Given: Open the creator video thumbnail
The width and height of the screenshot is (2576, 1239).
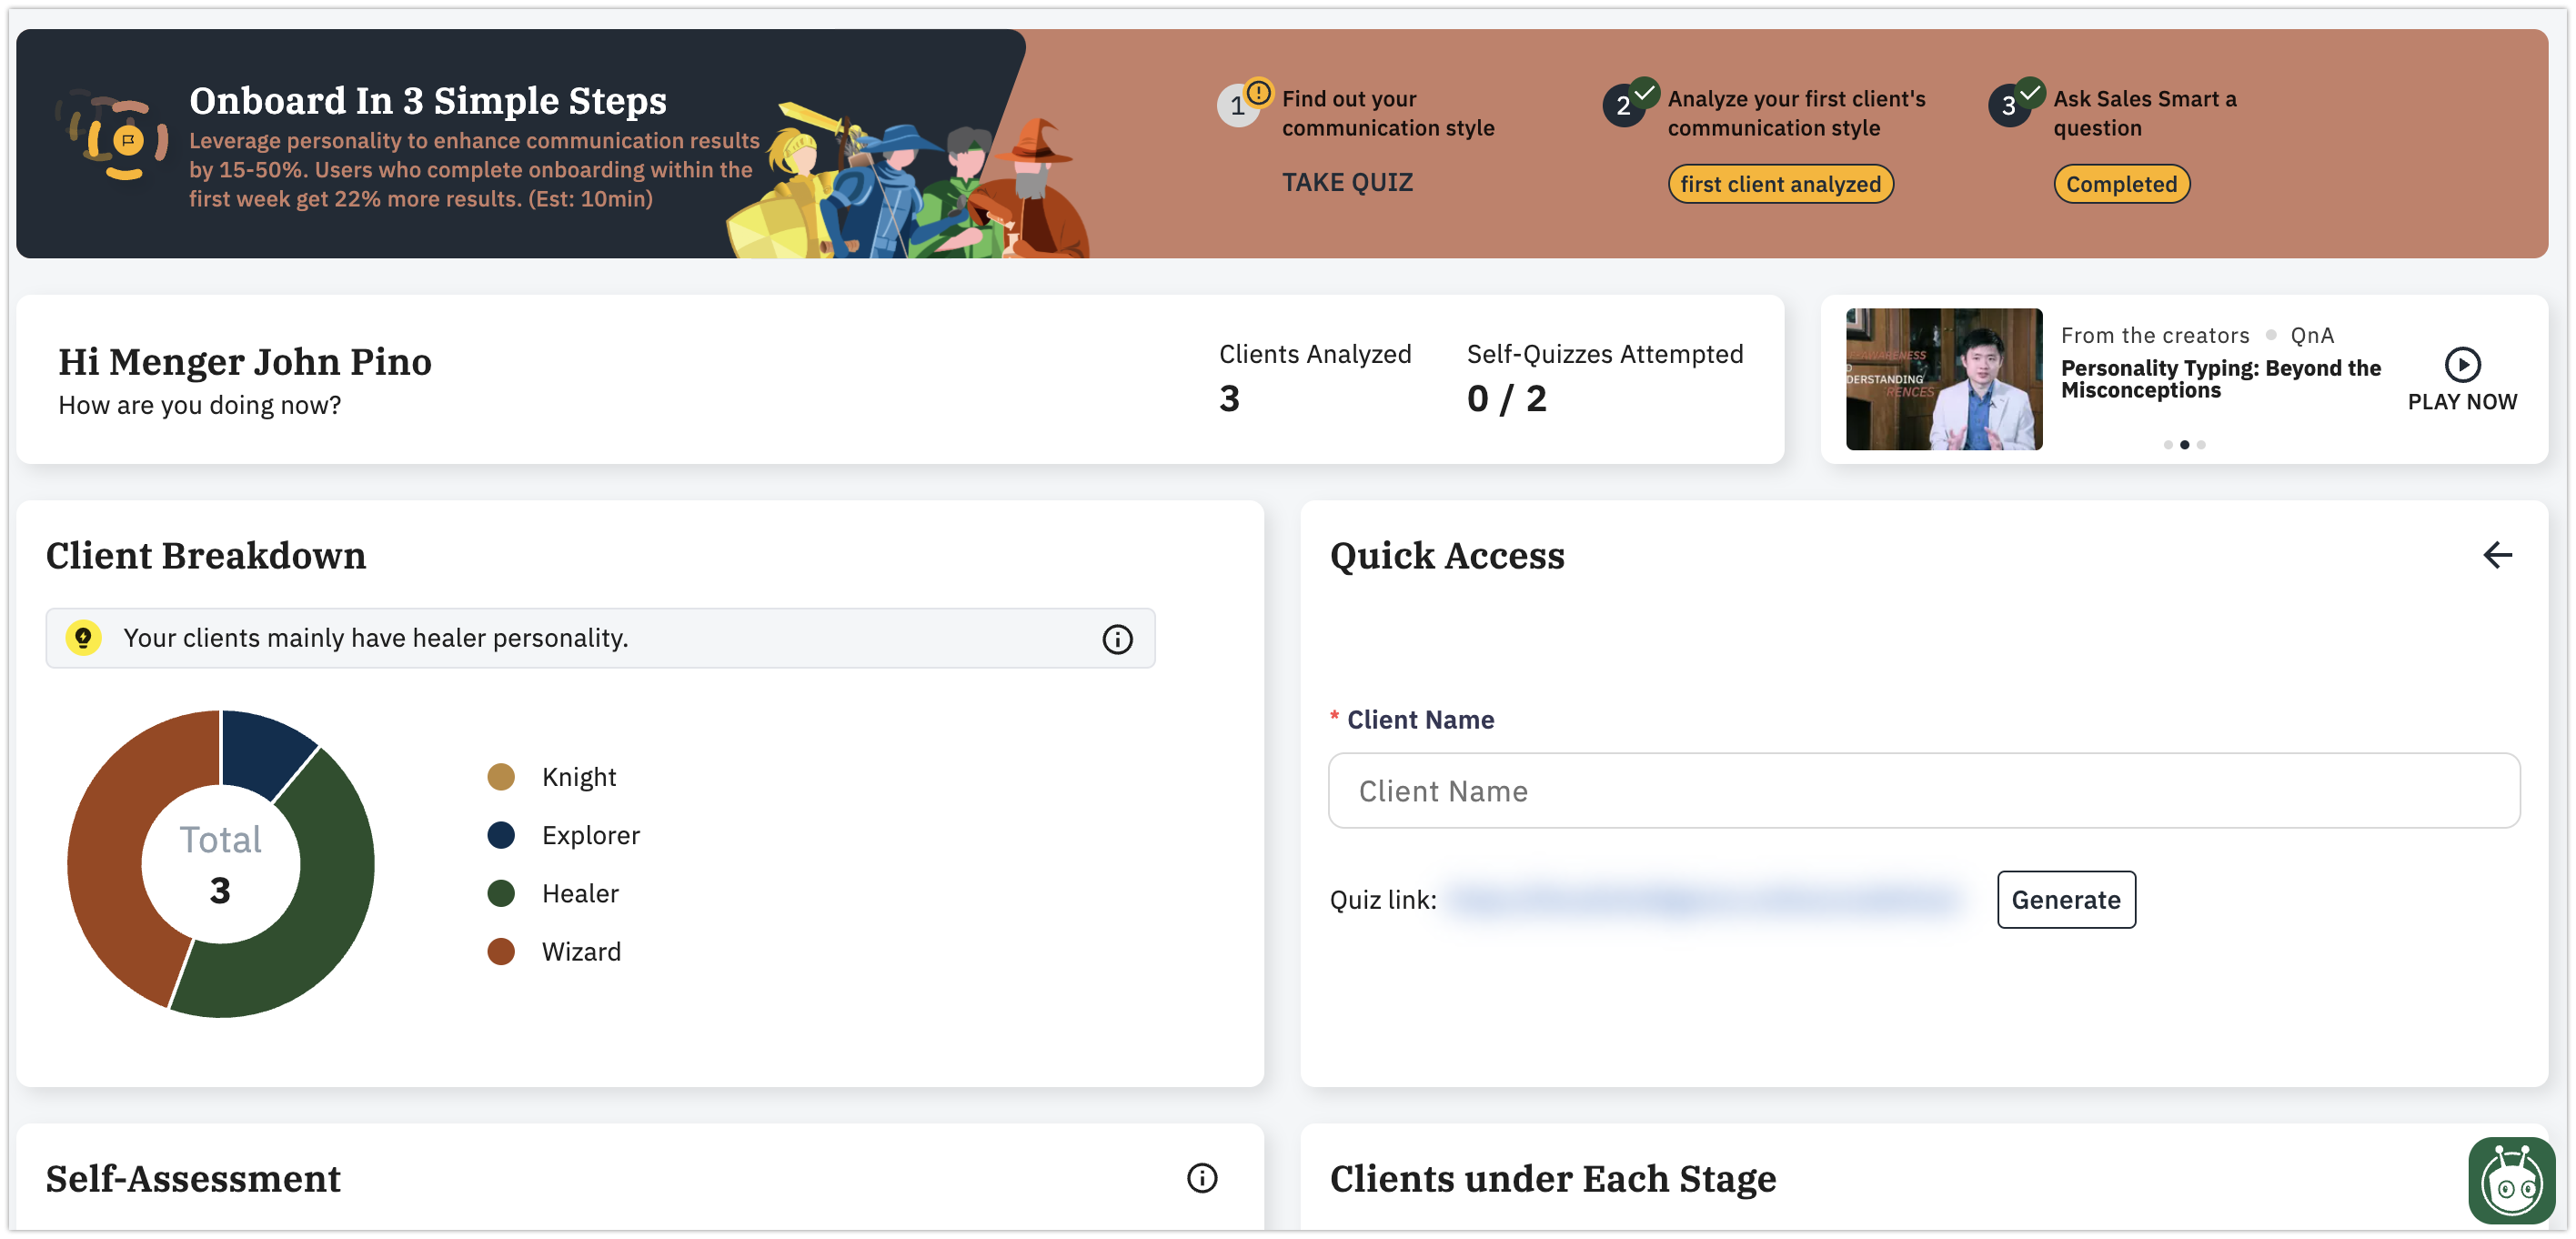Looking at the screenshot, I should (x=1943, y=379).
